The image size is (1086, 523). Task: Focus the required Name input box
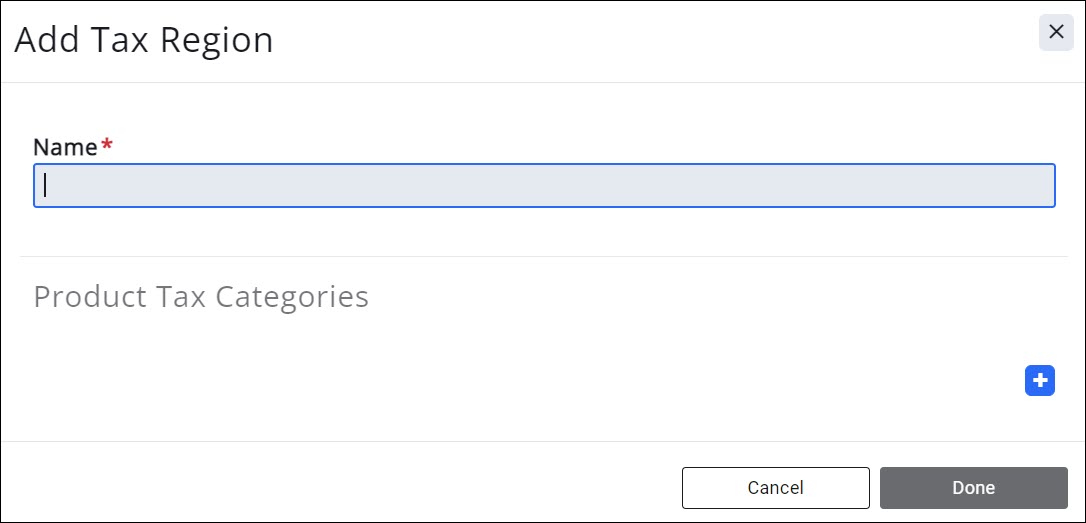(544, 186)
